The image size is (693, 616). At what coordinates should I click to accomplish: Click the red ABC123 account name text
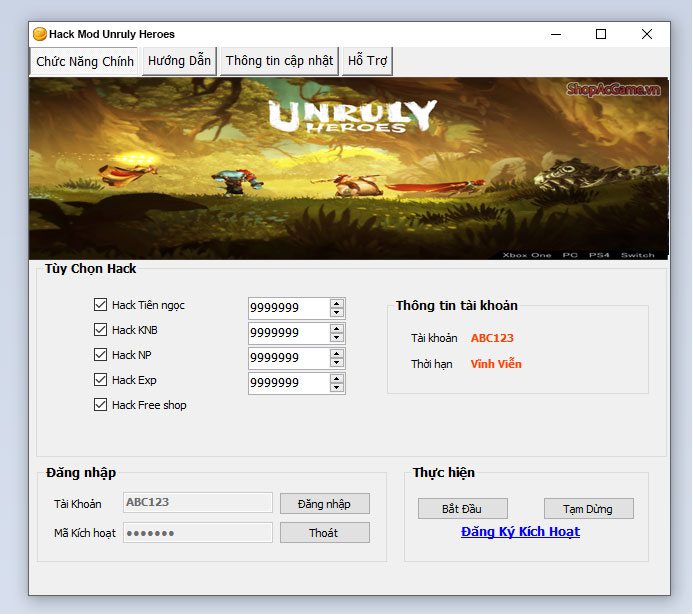pos(492,338)
